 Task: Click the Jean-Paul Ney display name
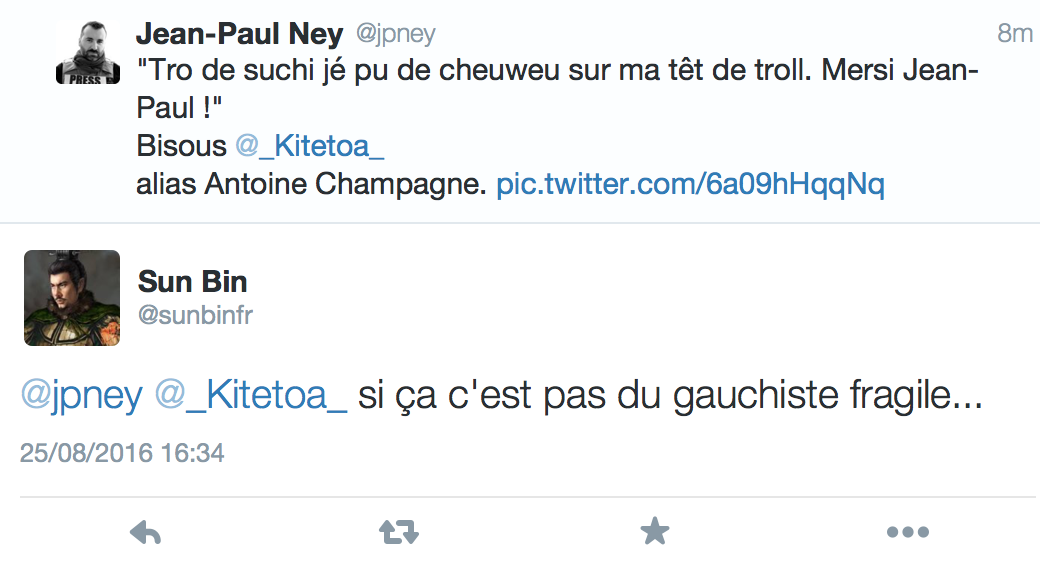[x=239, y=34]
